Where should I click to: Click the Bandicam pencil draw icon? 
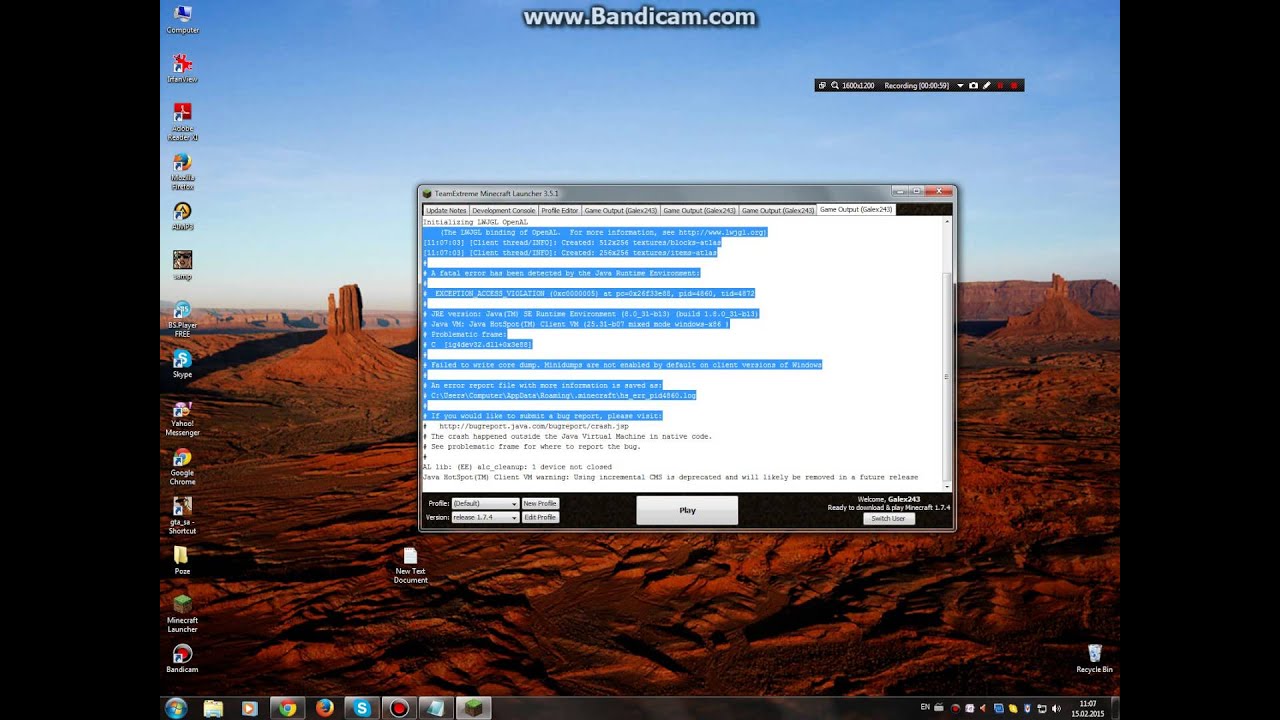(986, 86)
